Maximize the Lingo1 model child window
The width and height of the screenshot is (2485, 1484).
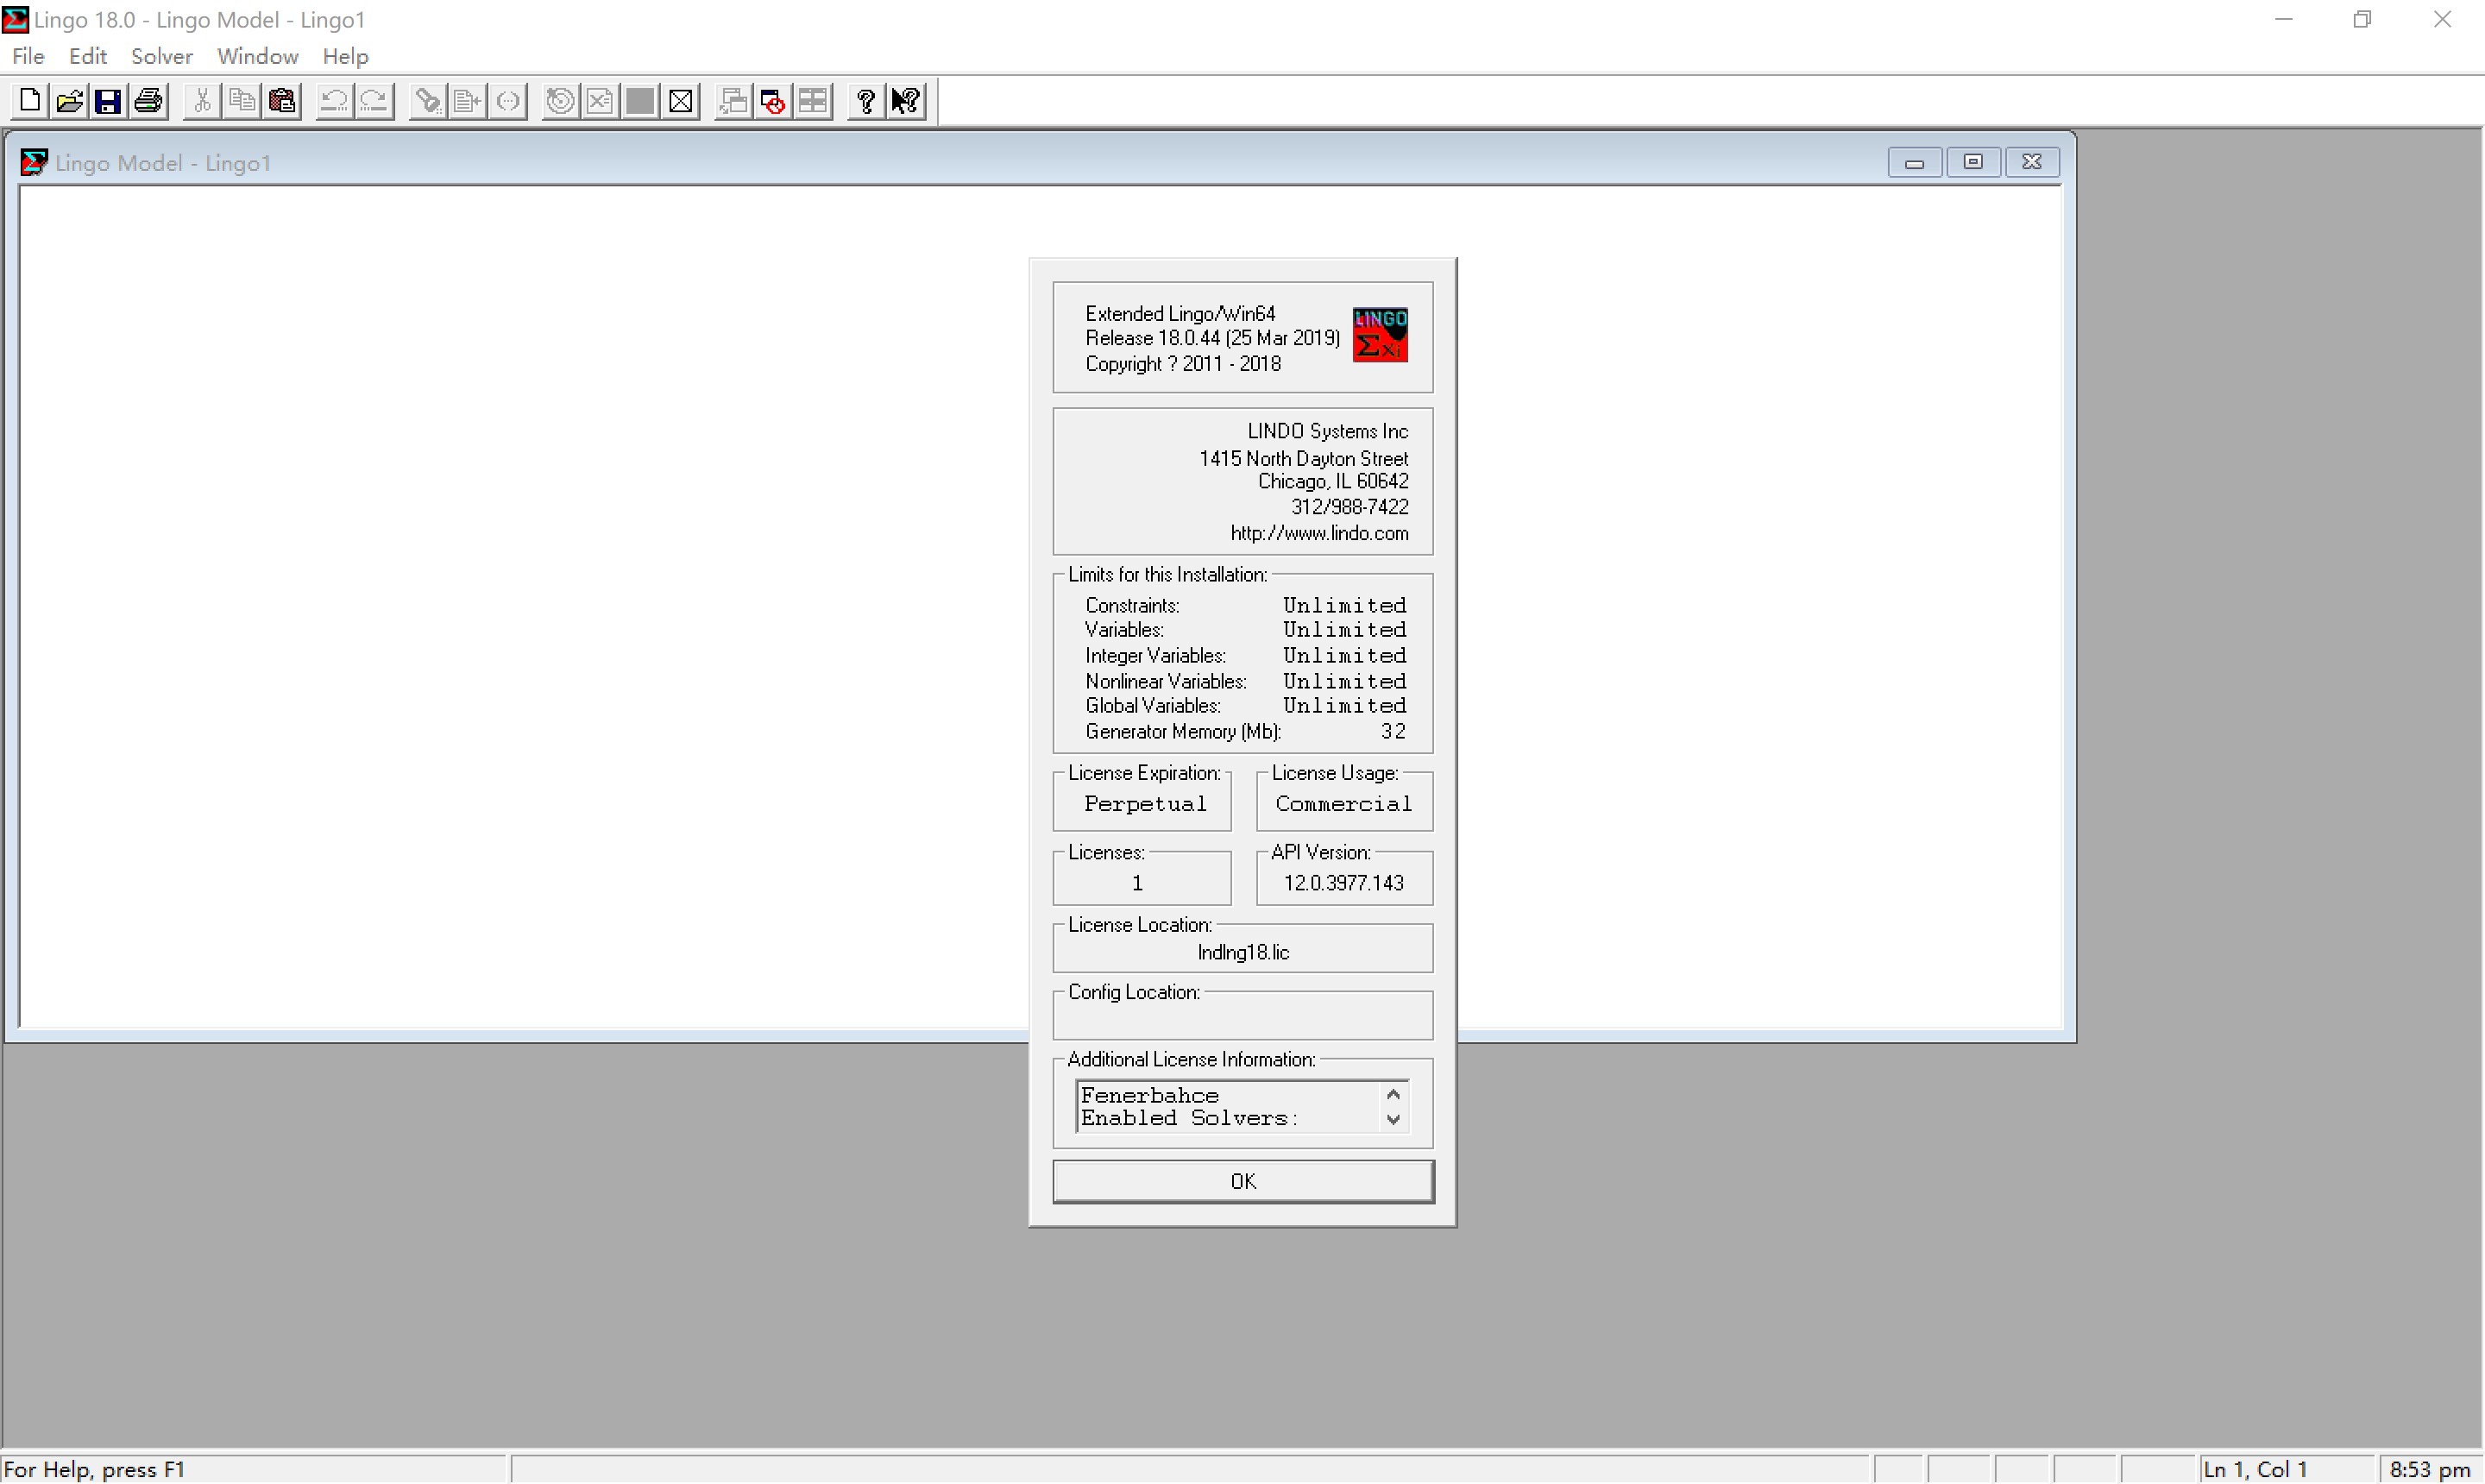pyautogui.click(x=1973, y=162)
